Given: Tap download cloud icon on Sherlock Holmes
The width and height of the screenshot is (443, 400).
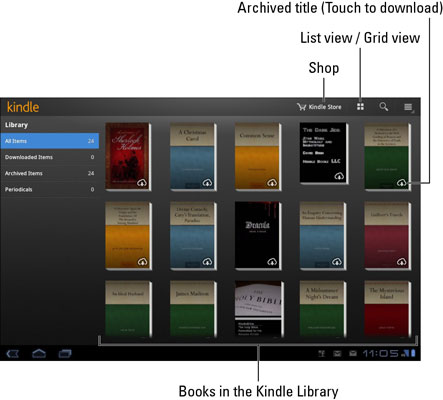Looking at the screenshot, I should [142, 183].
